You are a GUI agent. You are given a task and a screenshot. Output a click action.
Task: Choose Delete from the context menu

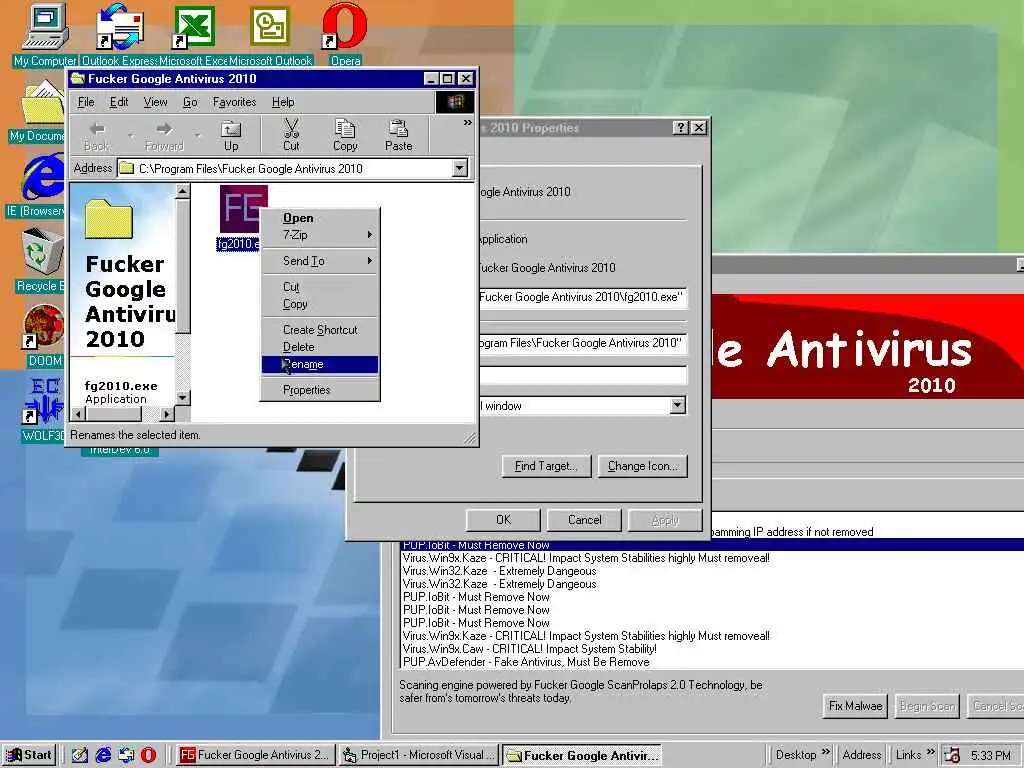tap(320, 347)
